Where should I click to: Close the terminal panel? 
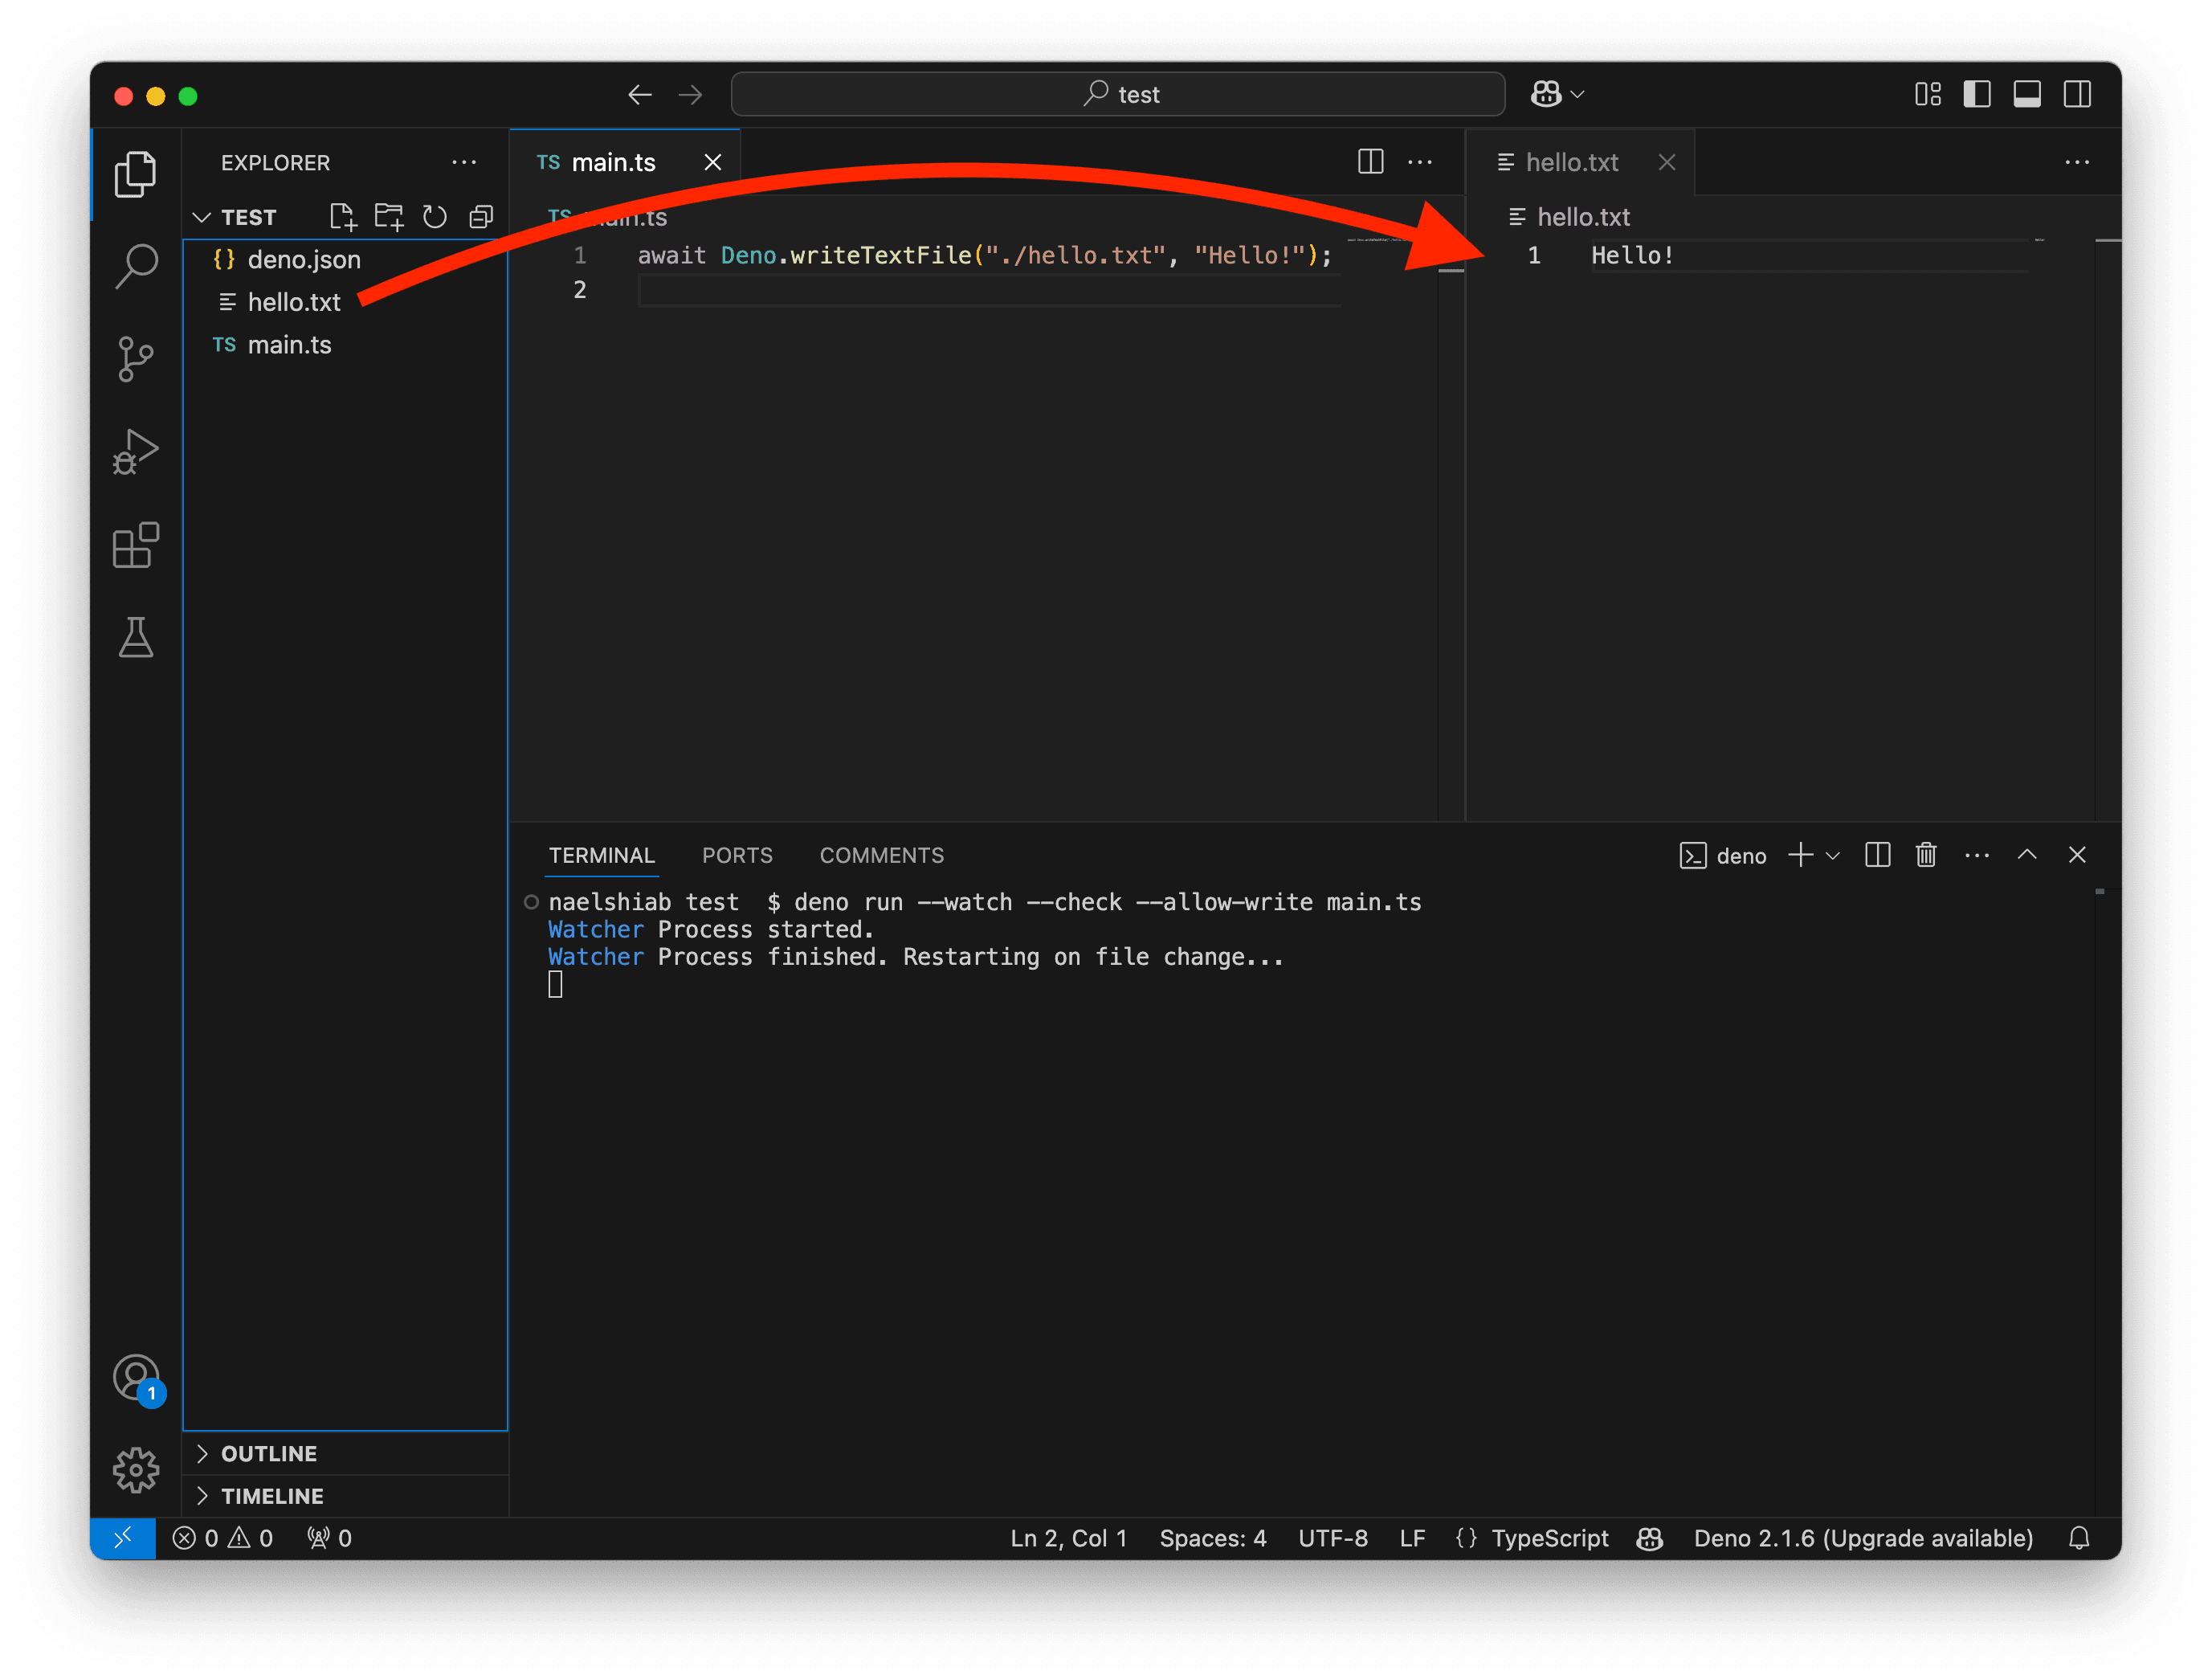pos(2077,855)
